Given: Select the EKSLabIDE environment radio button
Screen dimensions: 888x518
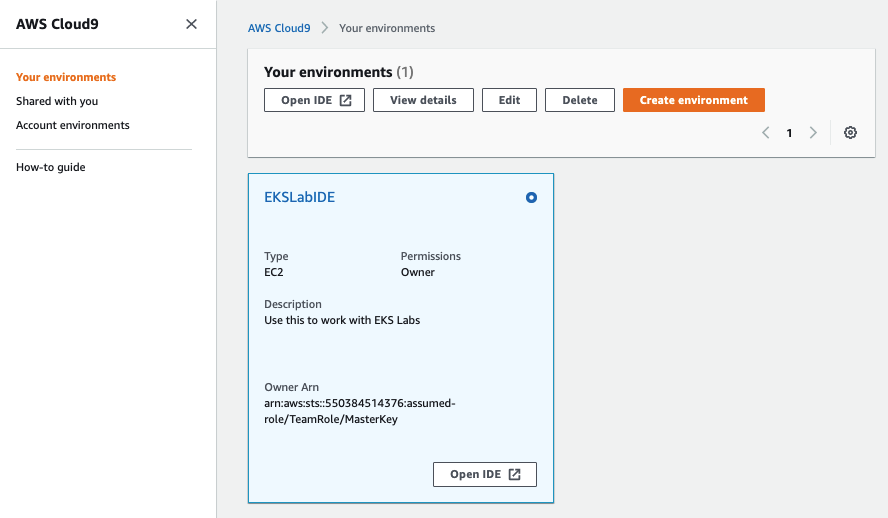Looking at the screenshot, I should (x=531, y=198).
